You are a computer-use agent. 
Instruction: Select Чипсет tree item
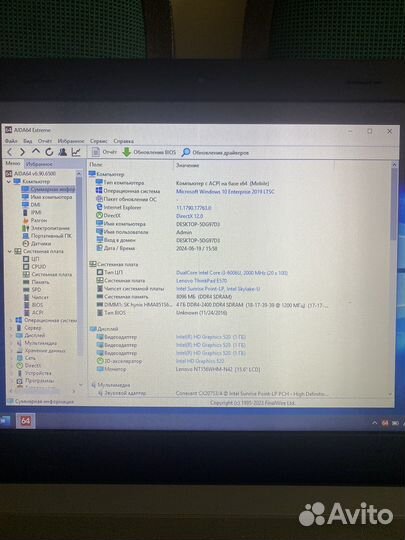(x=36, y=297)
